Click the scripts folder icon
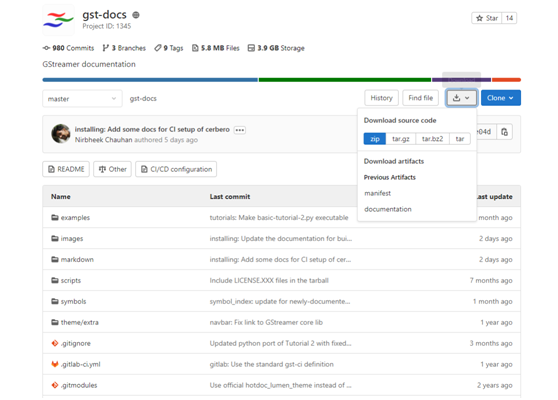This screenshot has height=400, width=558. coord(54,280)
